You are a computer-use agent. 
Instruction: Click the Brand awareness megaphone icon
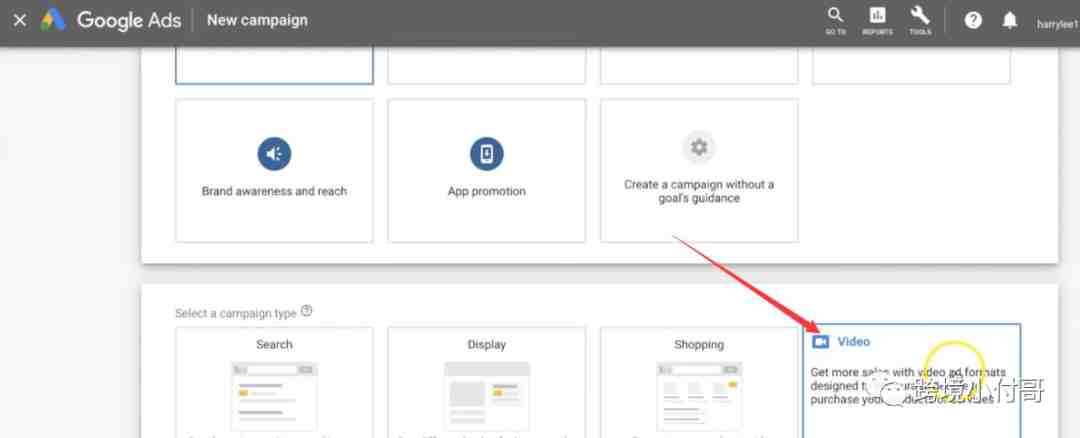(274, 154)
